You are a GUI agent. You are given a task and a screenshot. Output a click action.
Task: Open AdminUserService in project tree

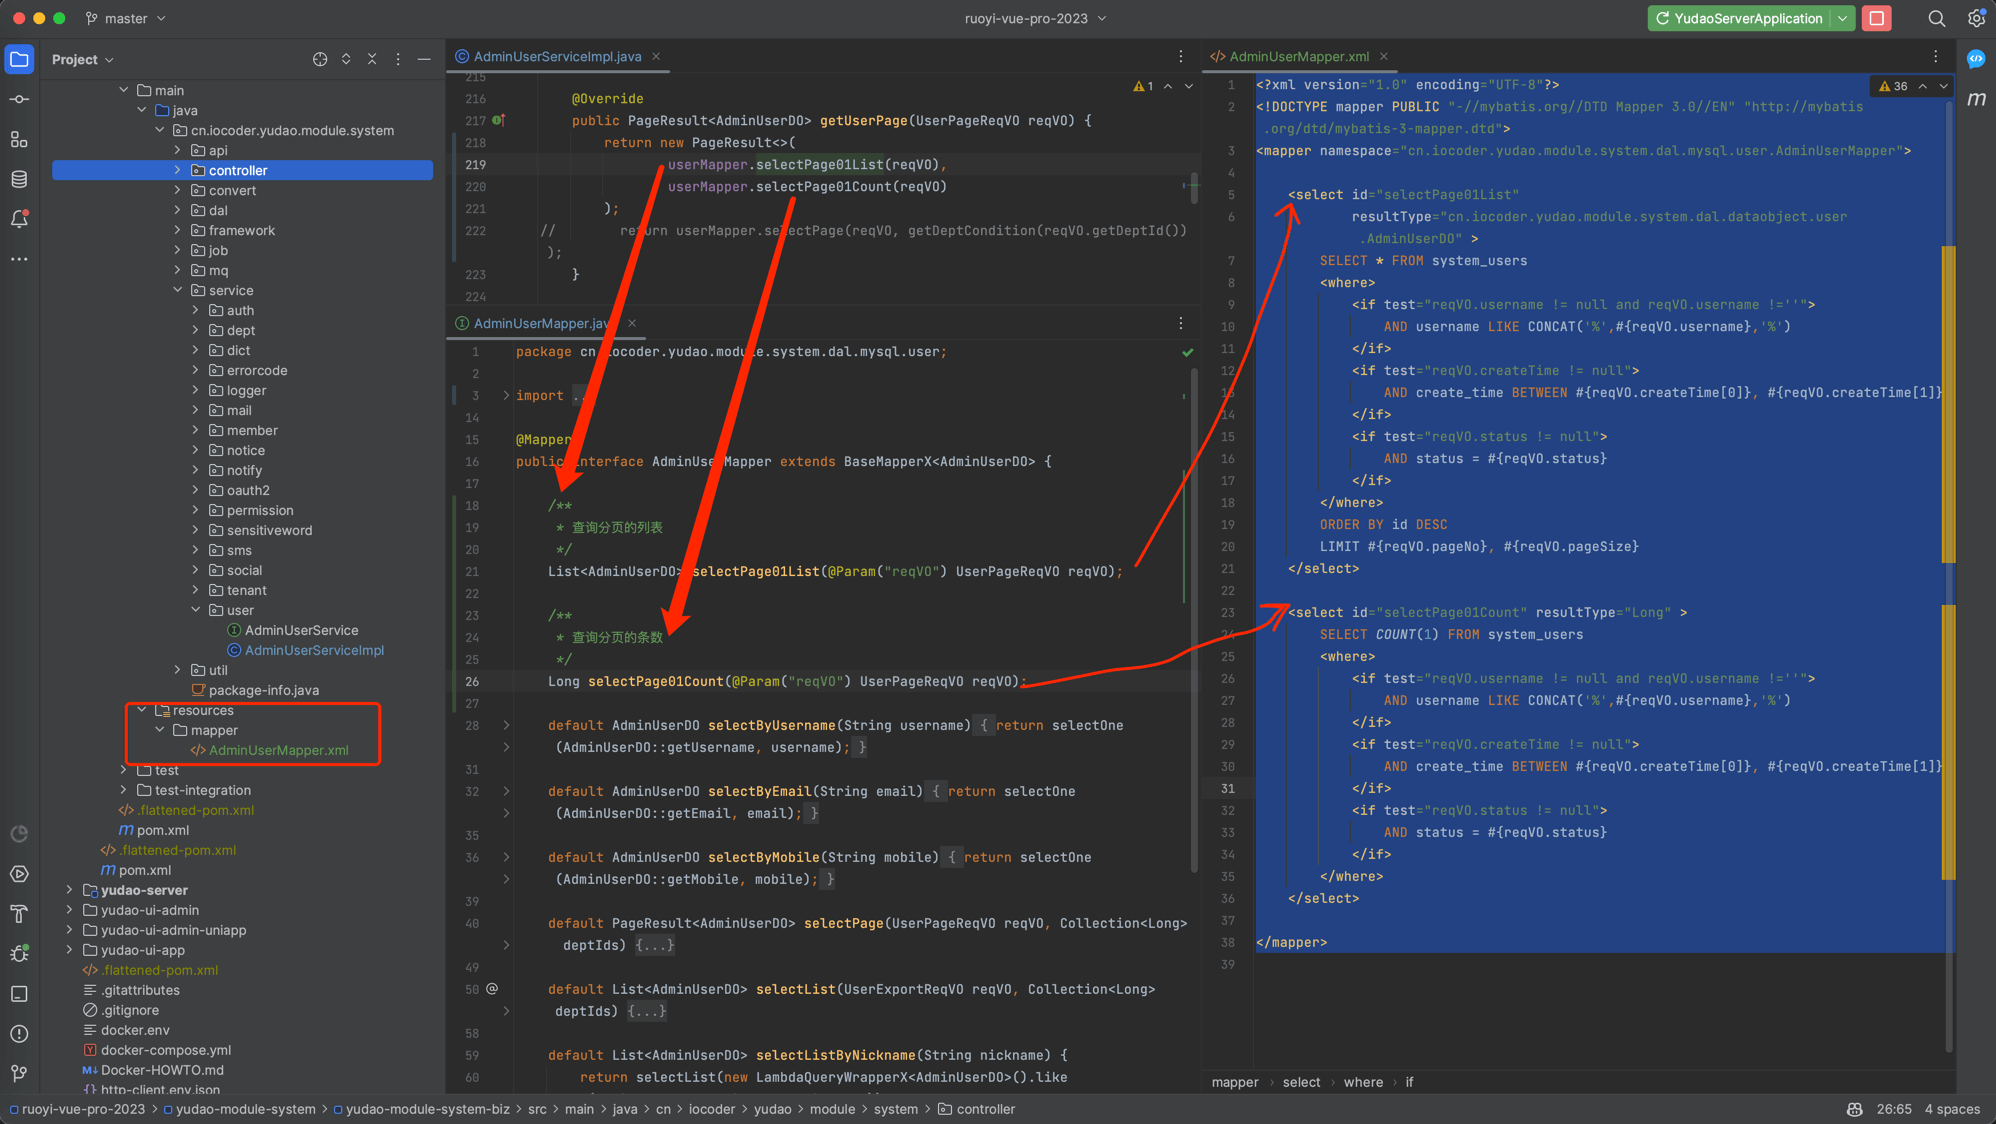(301, 630)
